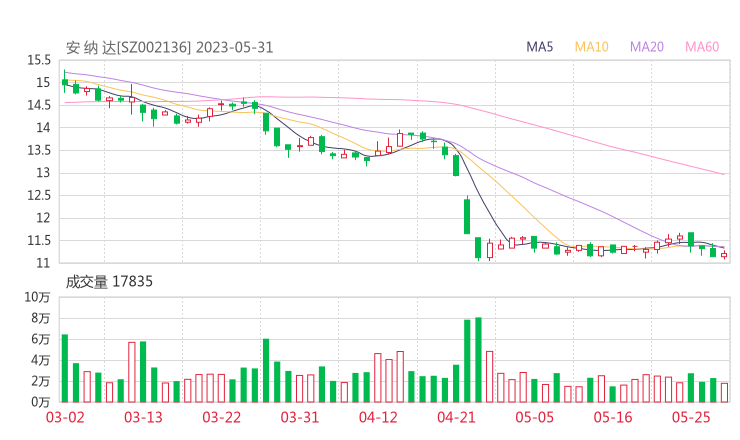Image resolution: width=740 pixels, height=440 pixels.
Task: Click the 03-22 date axis label
Action: click(x=221, y=417)
